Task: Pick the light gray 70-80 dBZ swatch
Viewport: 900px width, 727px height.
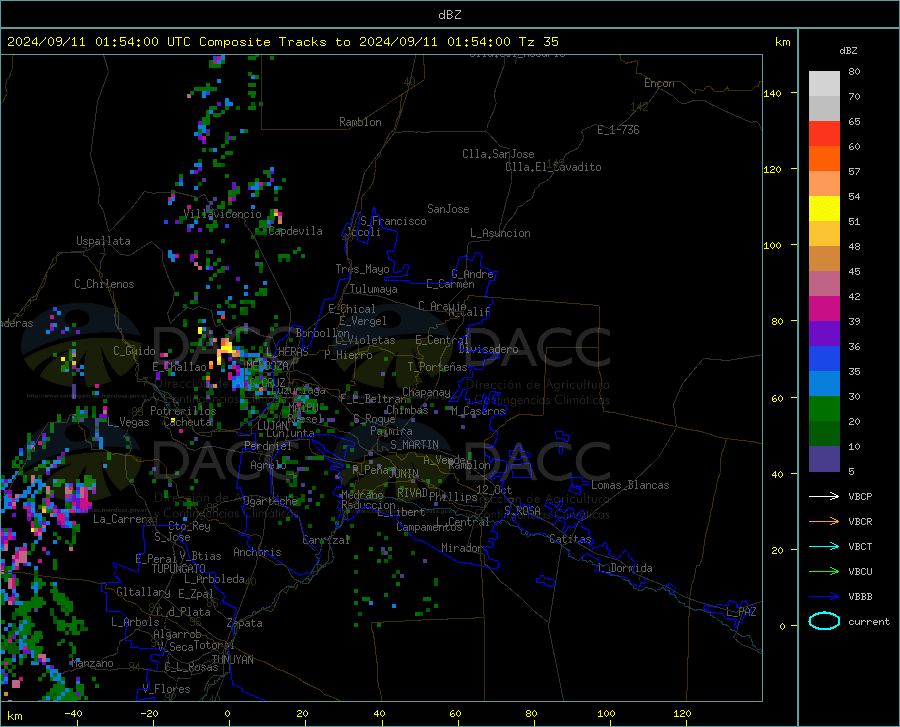Action: pos(824,84)
